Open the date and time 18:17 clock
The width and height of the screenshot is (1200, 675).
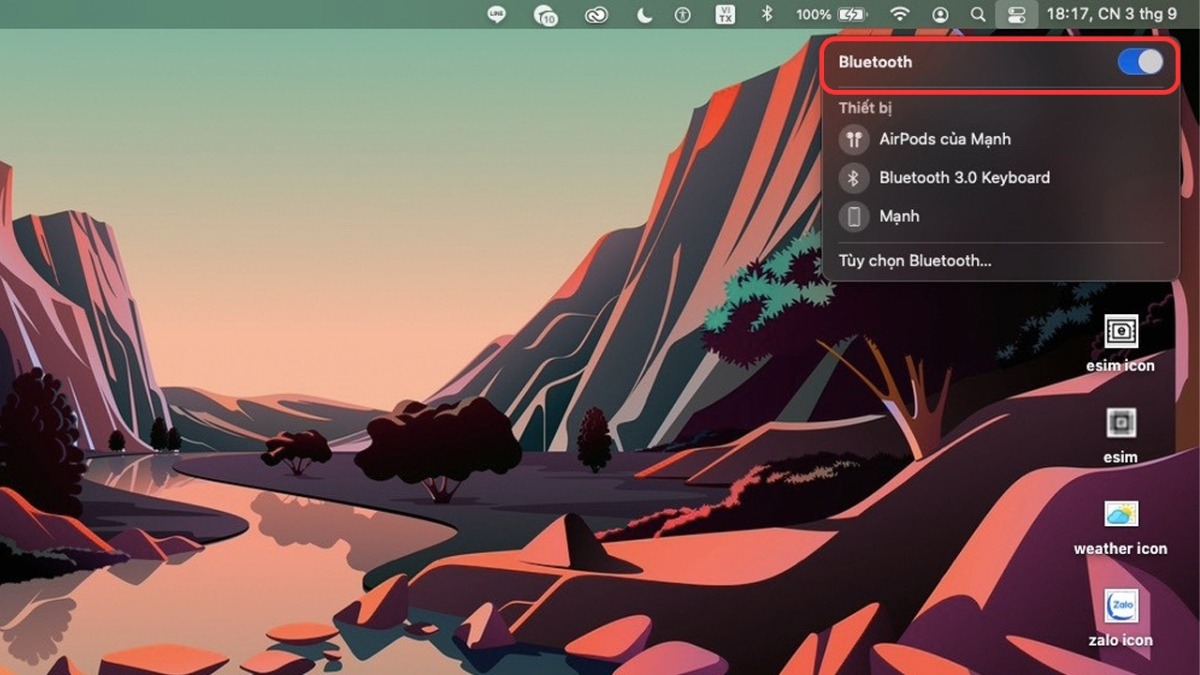coord(1111,14)
